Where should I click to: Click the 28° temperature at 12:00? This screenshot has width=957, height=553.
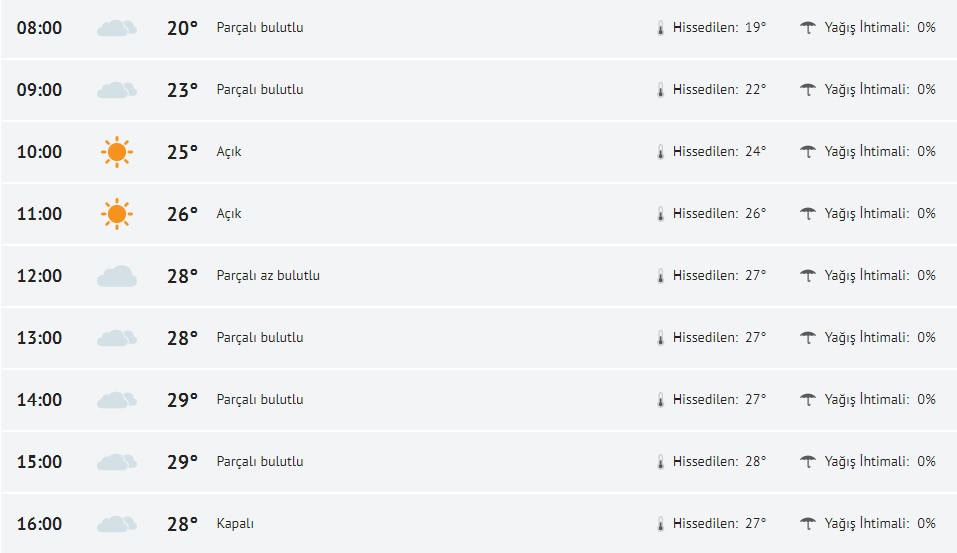pos(182,276)
